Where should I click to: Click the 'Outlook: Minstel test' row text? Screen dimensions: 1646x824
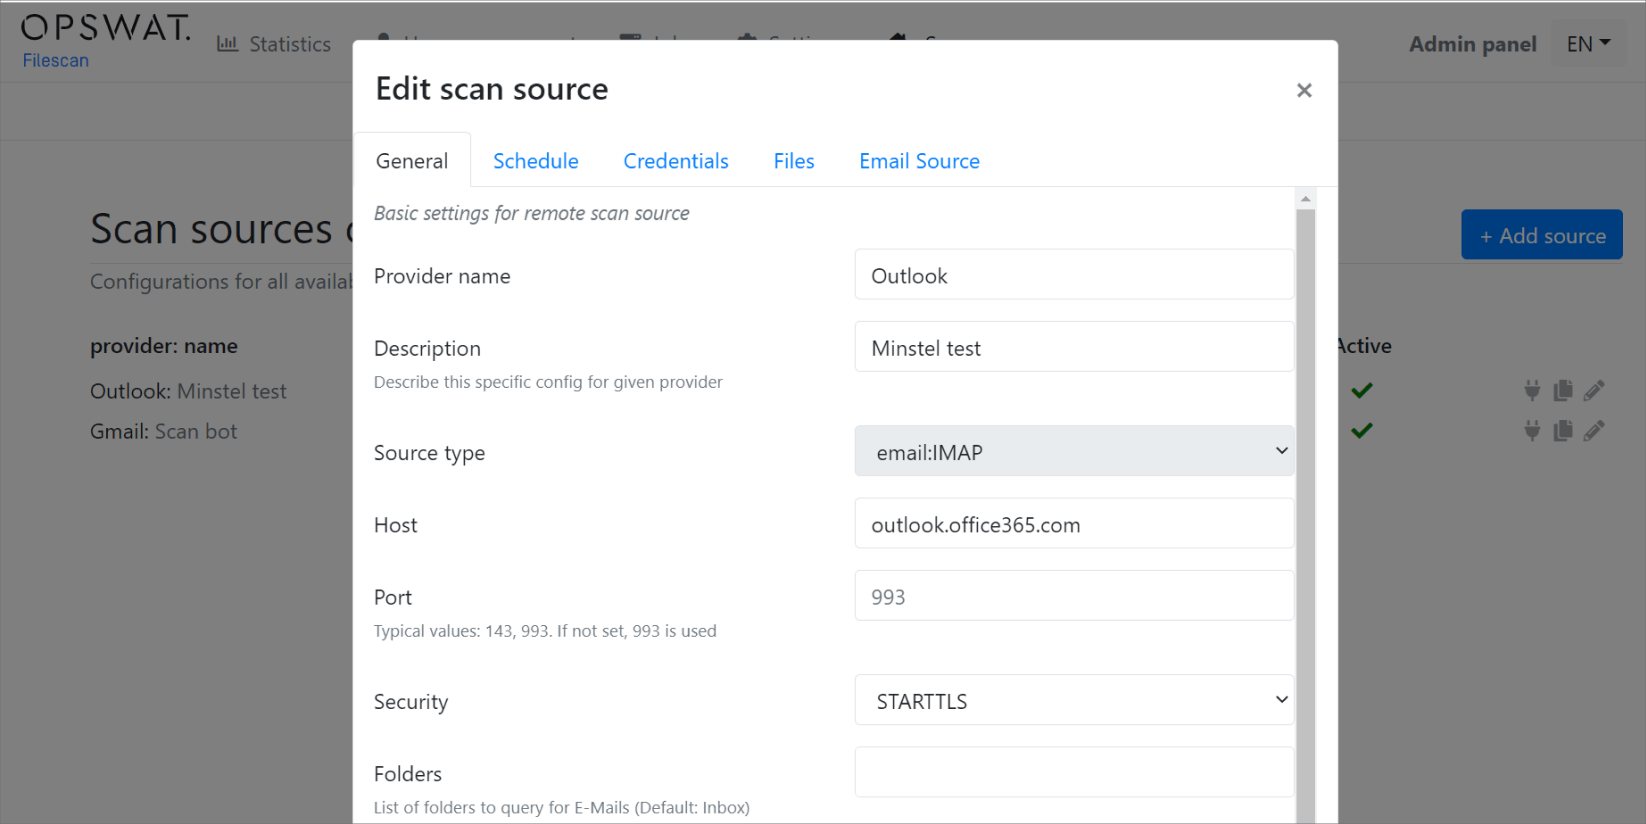[188, 391]
